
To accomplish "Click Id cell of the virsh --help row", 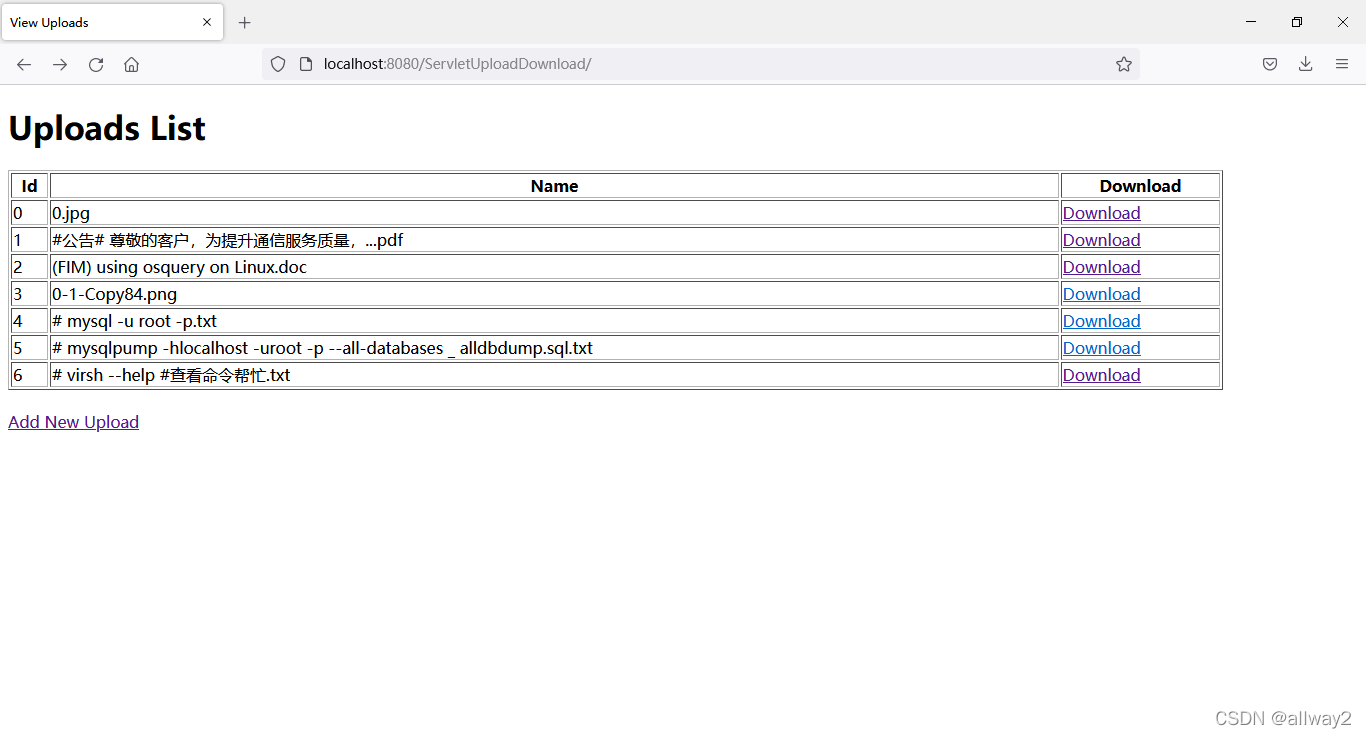I will [30, 375].
